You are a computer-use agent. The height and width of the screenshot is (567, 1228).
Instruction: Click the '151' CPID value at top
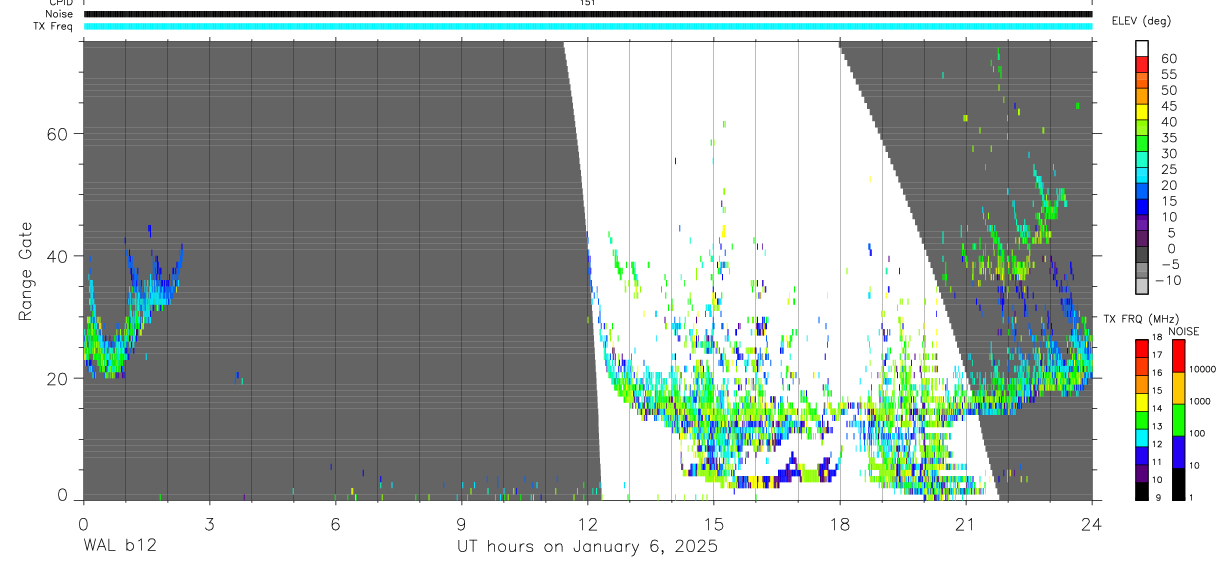[588, 3]
